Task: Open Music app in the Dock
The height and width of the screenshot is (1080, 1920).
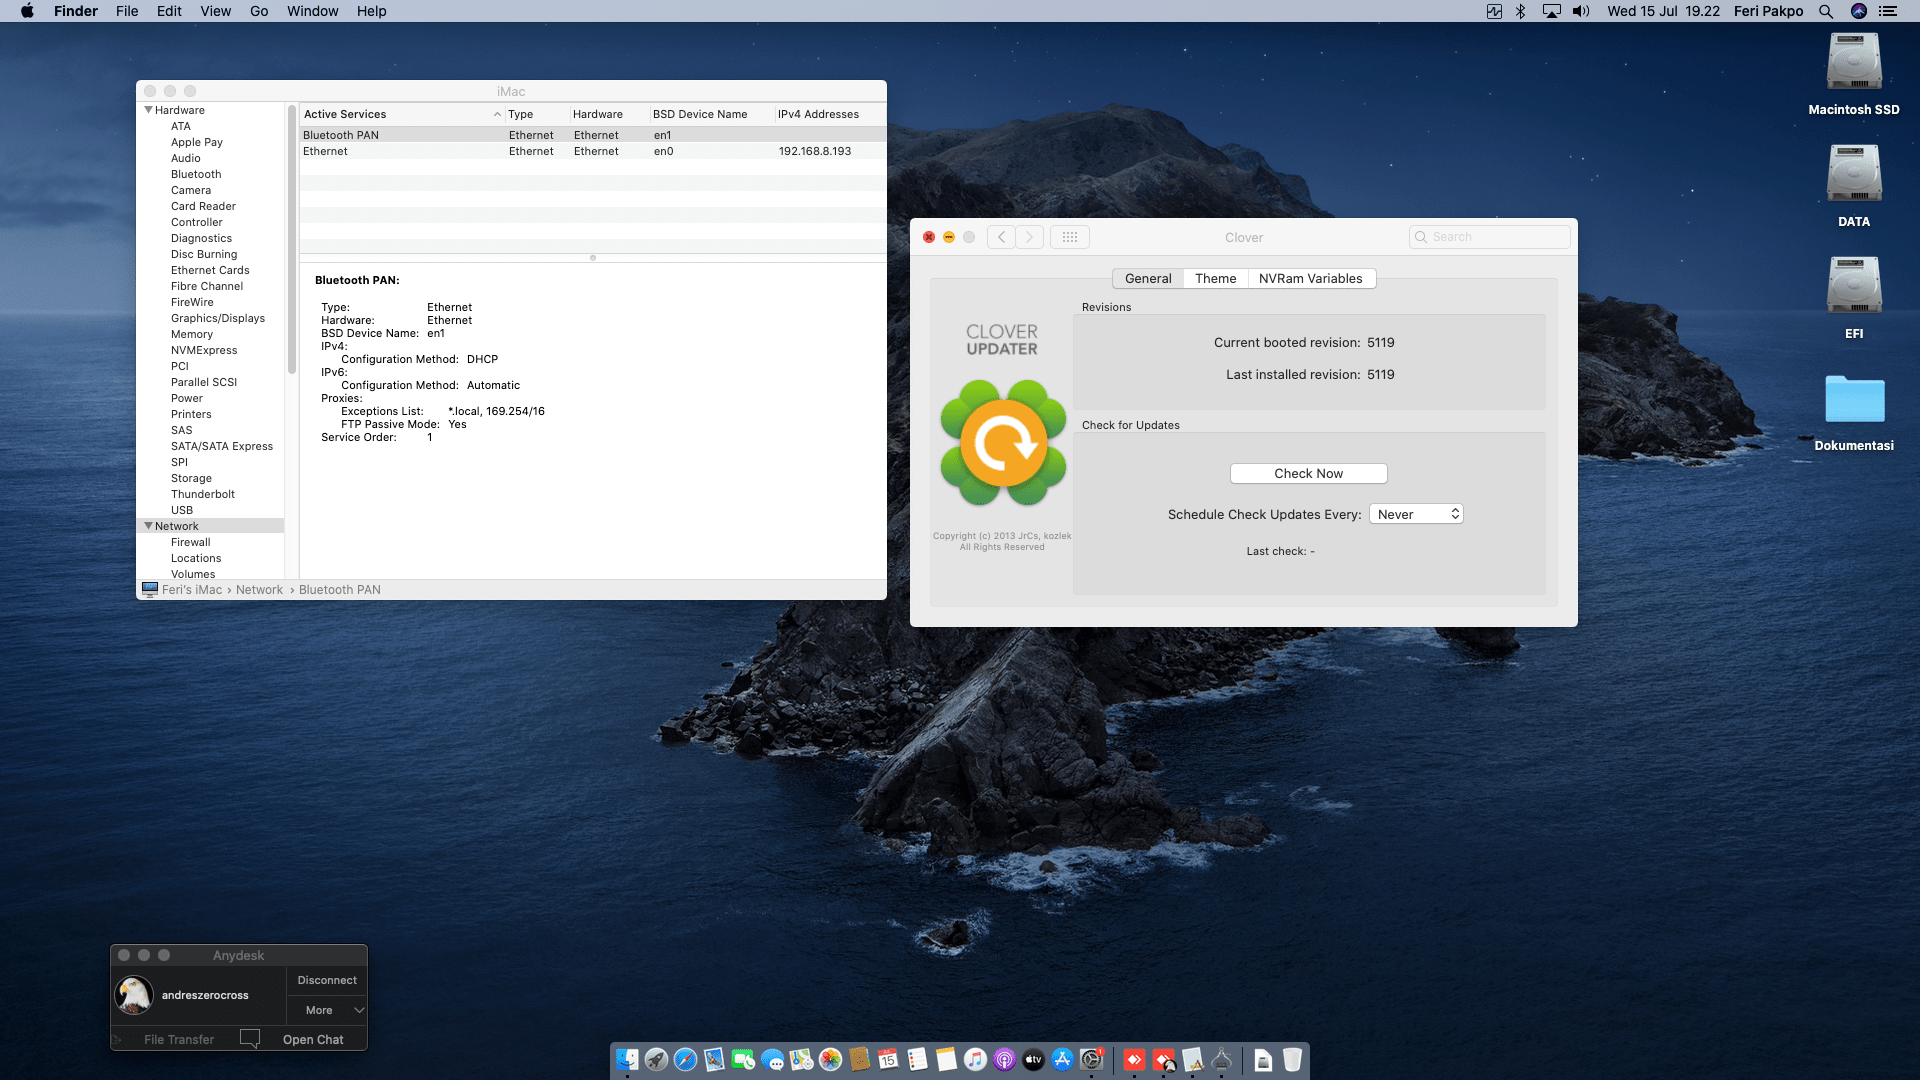Action: point(975,1060)
